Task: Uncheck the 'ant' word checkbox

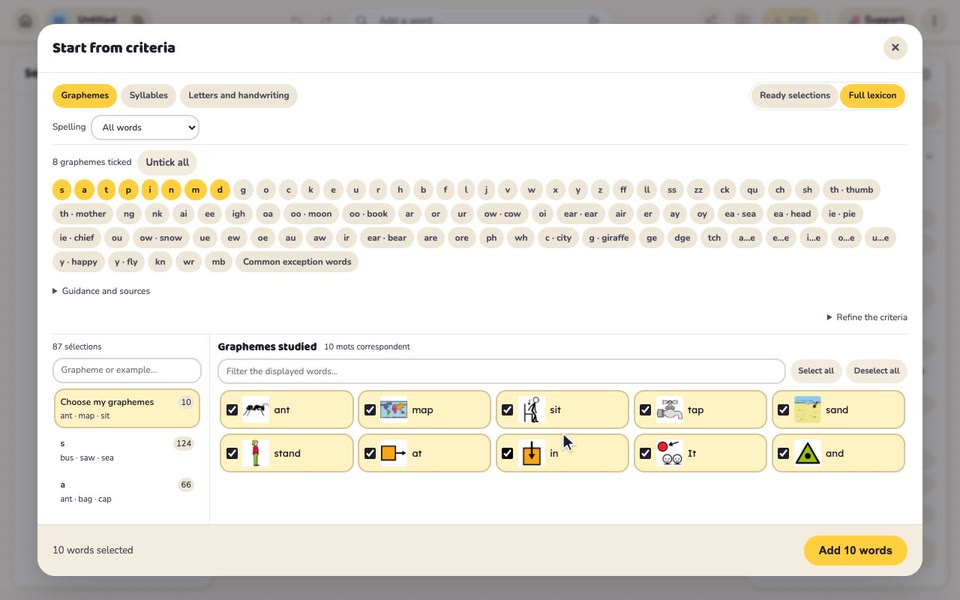Action: click(232, 410)
